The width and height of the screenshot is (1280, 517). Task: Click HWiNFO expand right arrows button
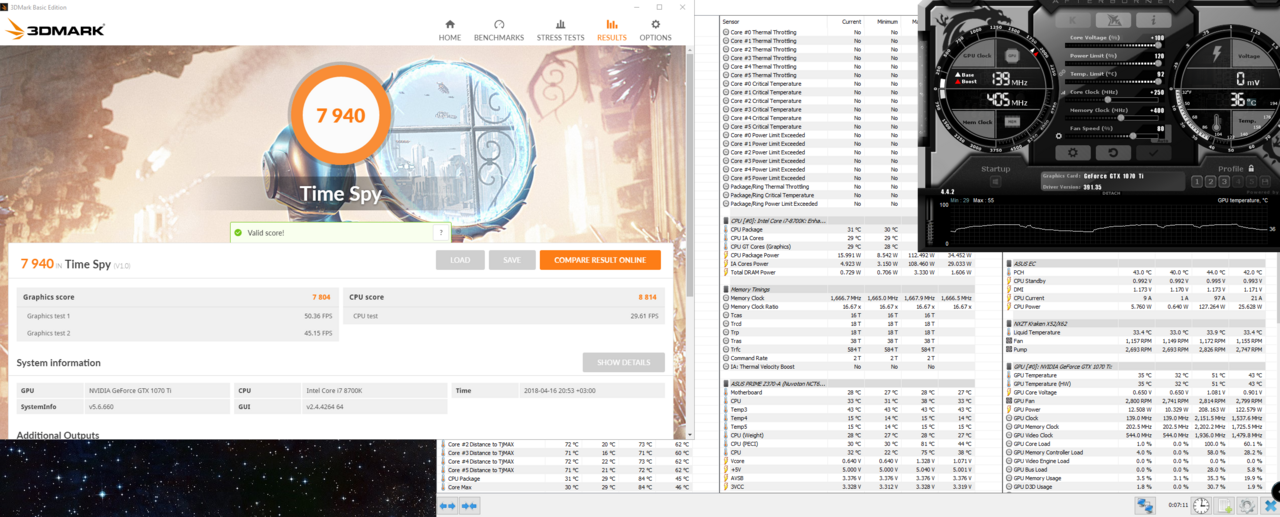468,506
